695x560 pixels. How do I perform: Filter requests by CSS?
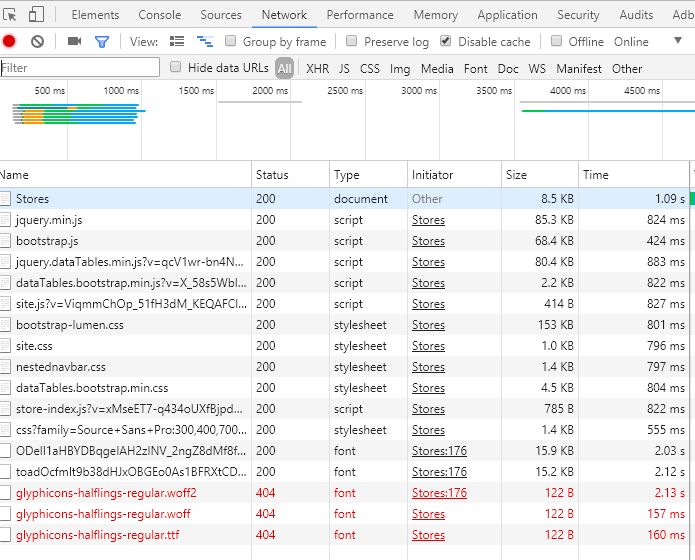(370, 69)
